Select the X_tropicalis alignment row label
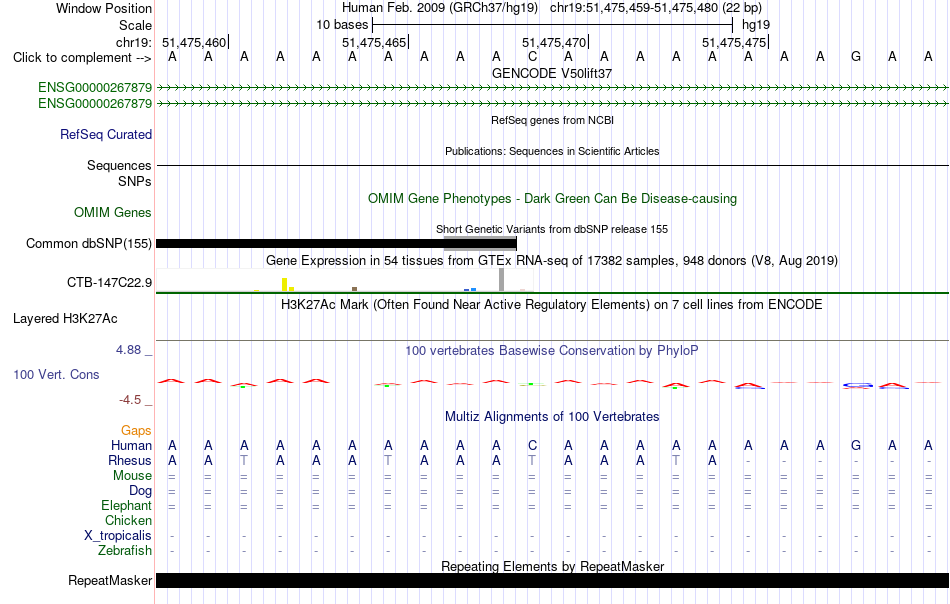Image resolution: width=950 pixels, height=604 pixels. point(118,536)
